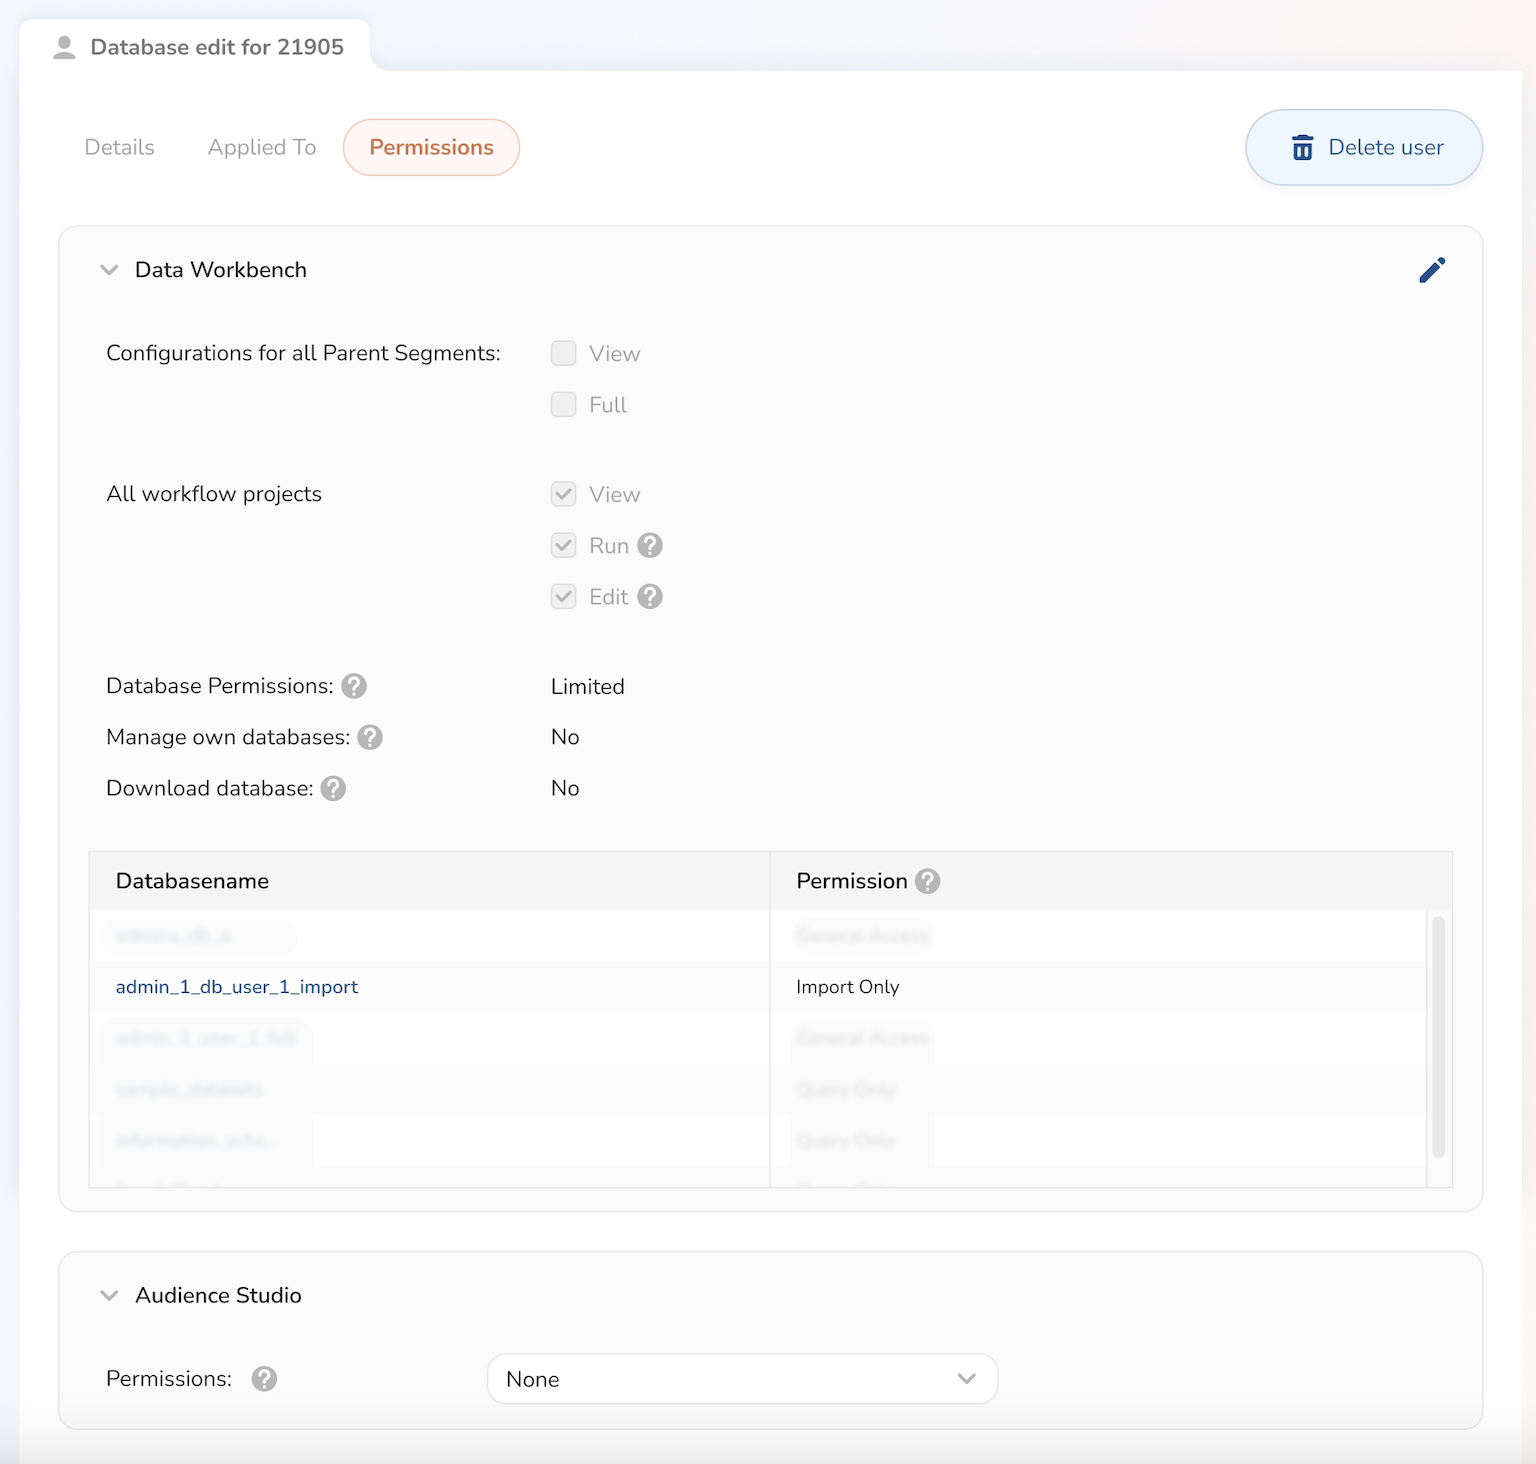Switch to the Details tab
Viewport: 1536px width, 1464px height.
pos(120,147)
